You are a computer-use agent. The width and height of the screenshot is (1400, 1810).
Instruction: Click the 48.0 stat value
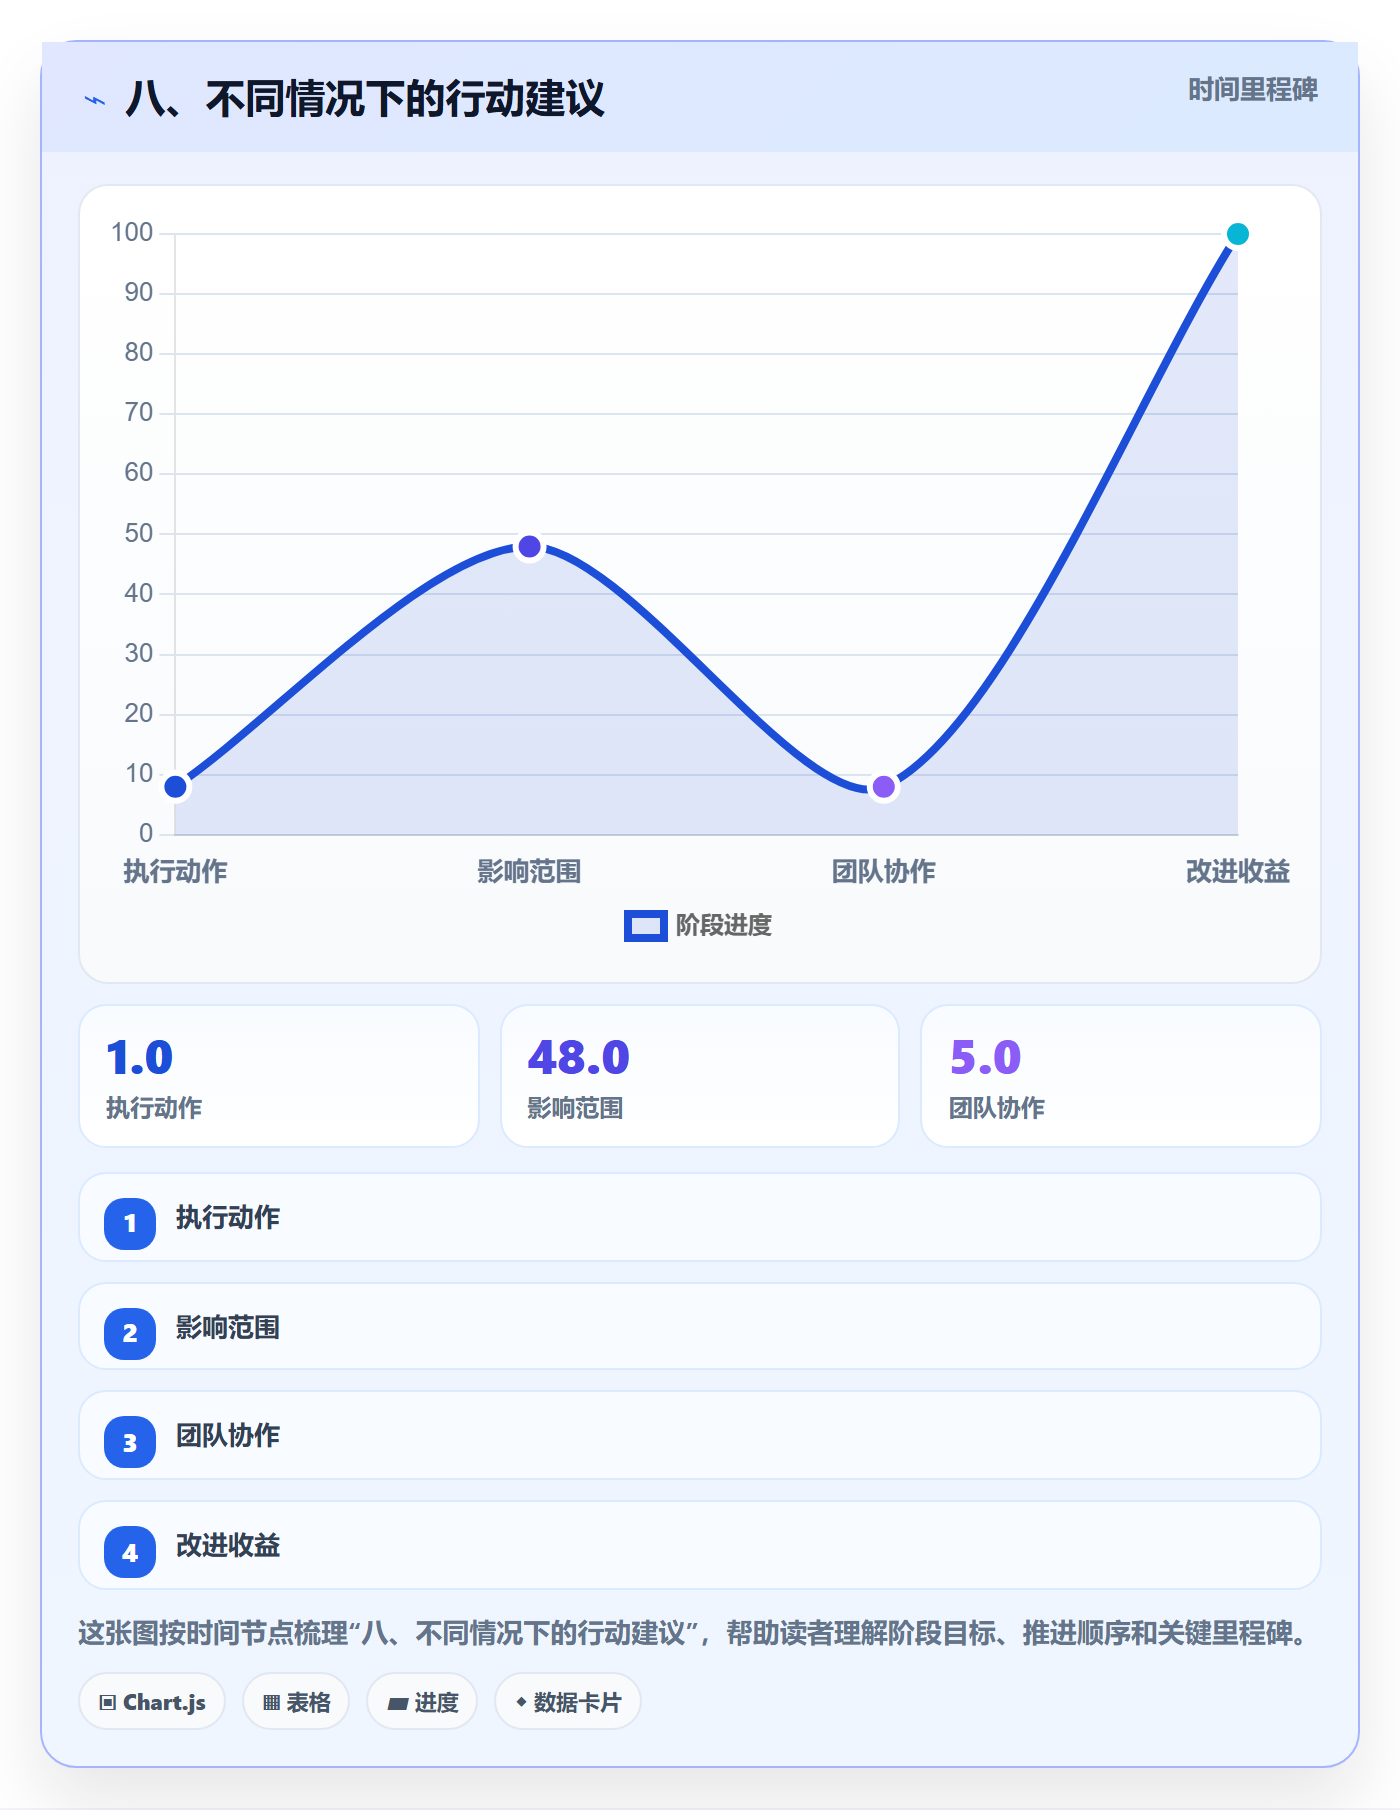pos(578,1058)
